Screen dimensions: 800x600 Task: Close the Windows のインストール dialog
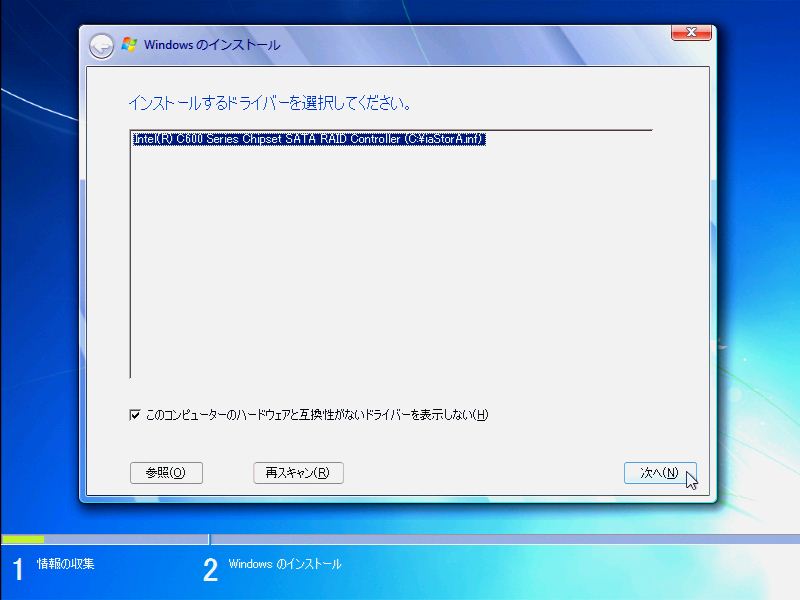point(691,32)
